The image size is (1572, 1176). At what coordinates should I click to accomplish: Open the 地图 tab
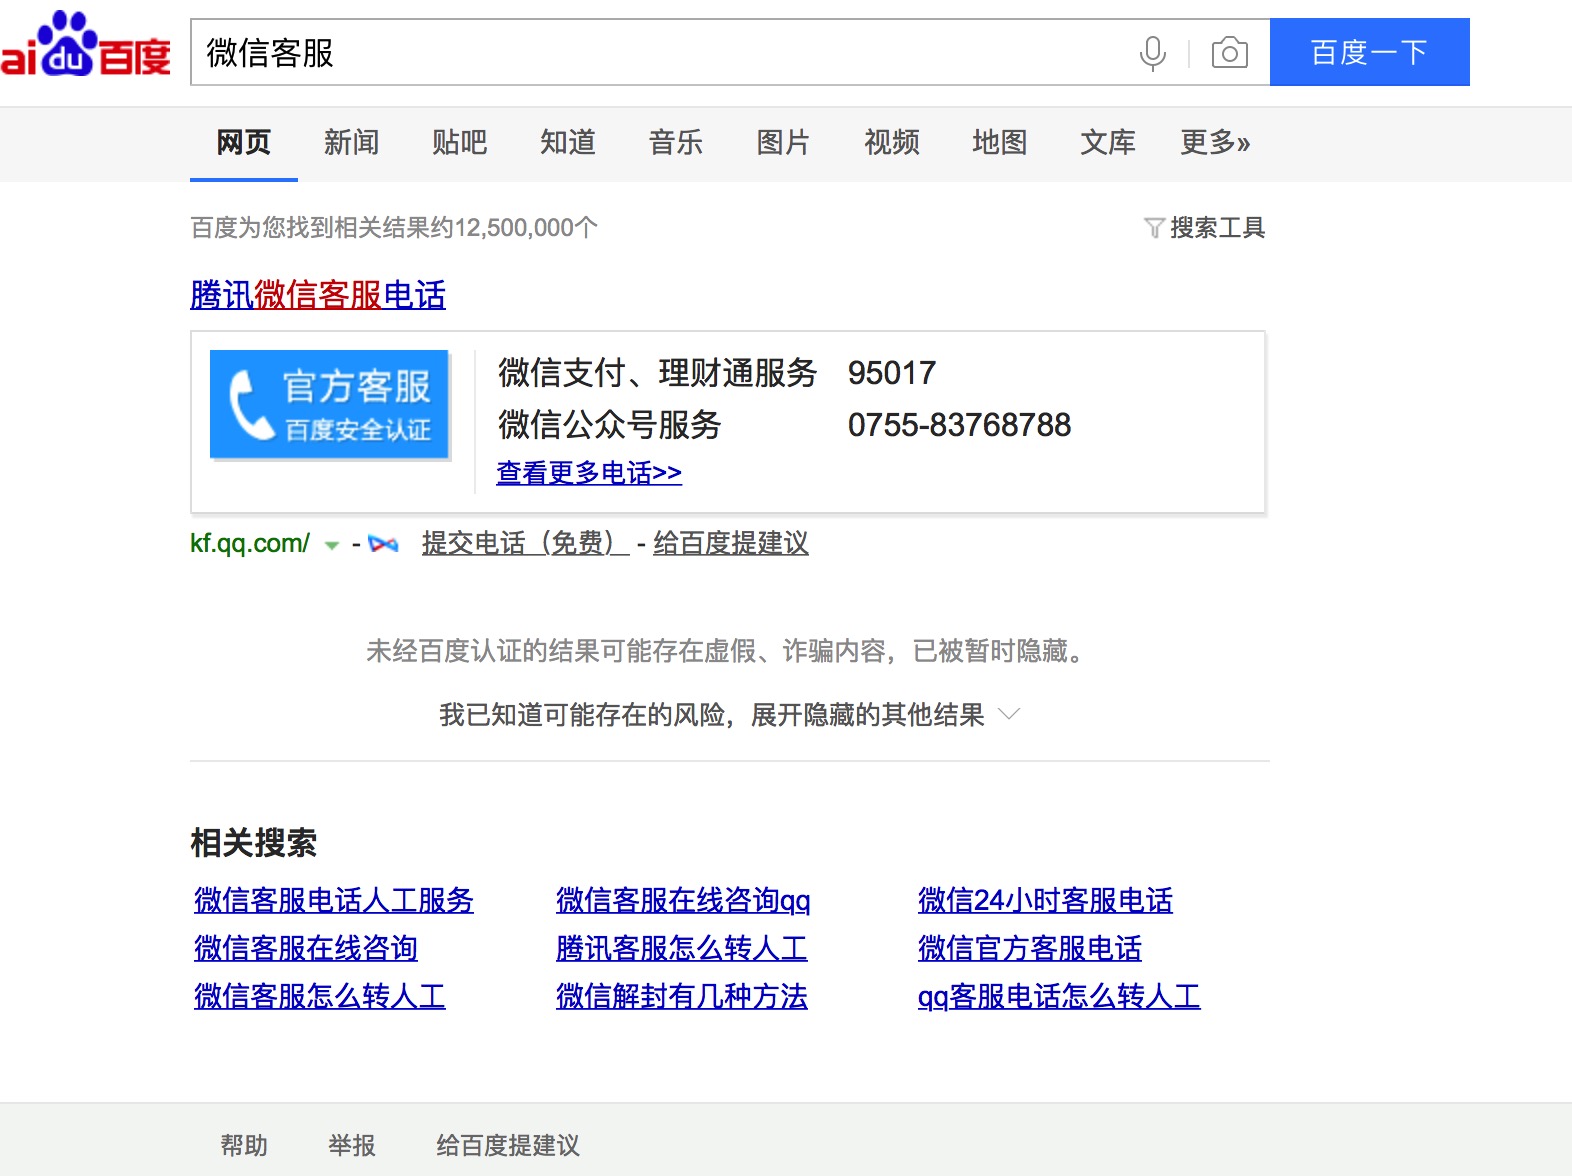(x=1000, y=143)
